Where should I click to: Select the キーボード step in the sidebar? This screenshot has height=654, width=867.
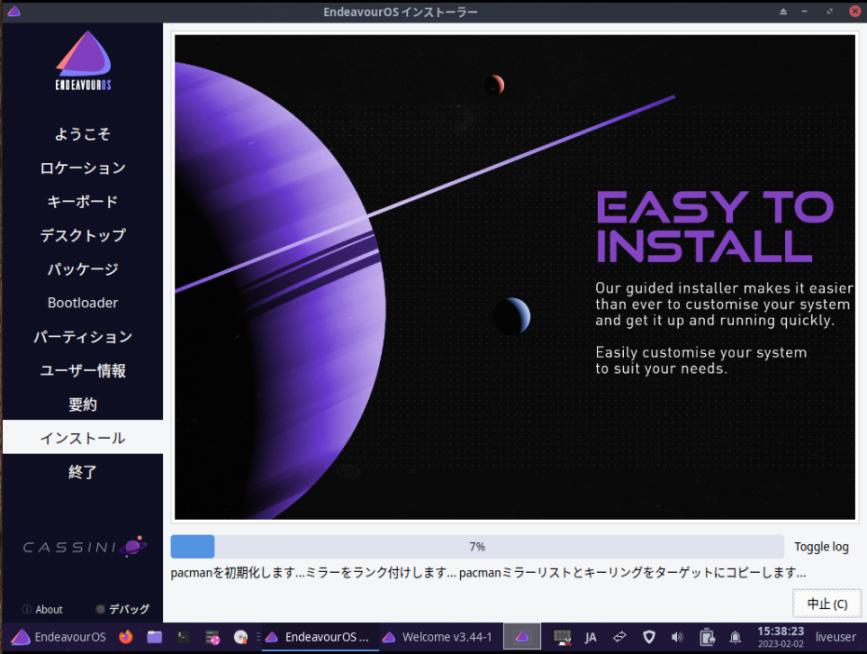(82, 201)
